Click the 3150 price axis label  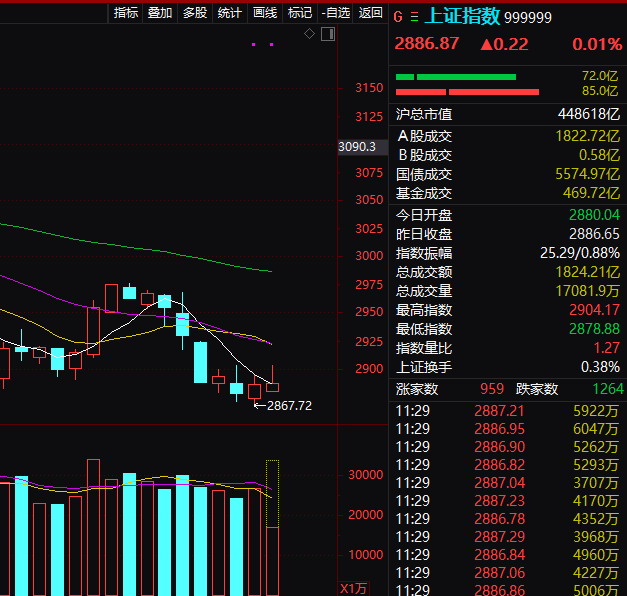[369, 88]
